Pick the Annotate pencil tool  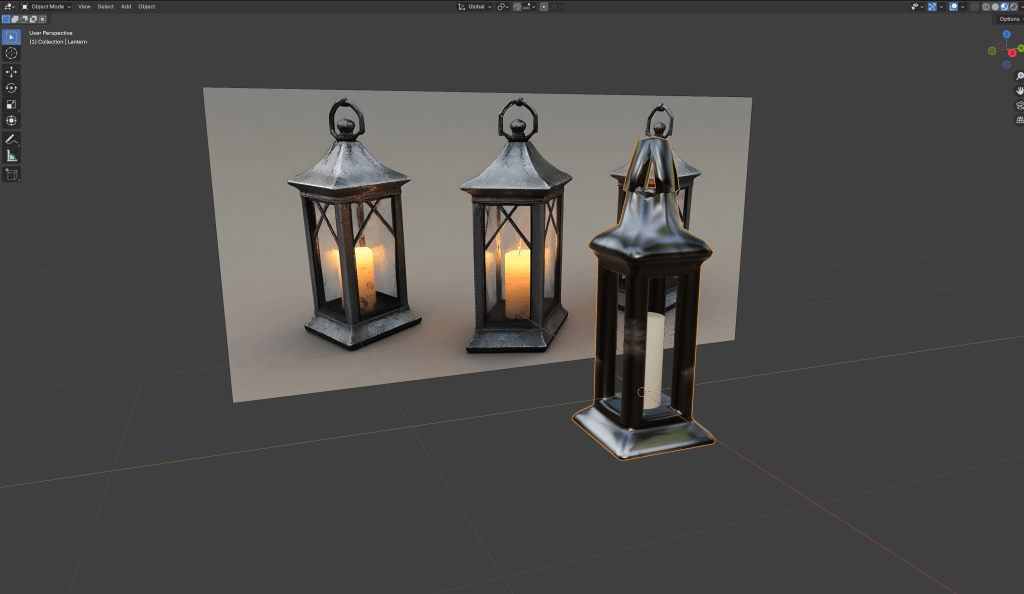click(x=11, y=139)
